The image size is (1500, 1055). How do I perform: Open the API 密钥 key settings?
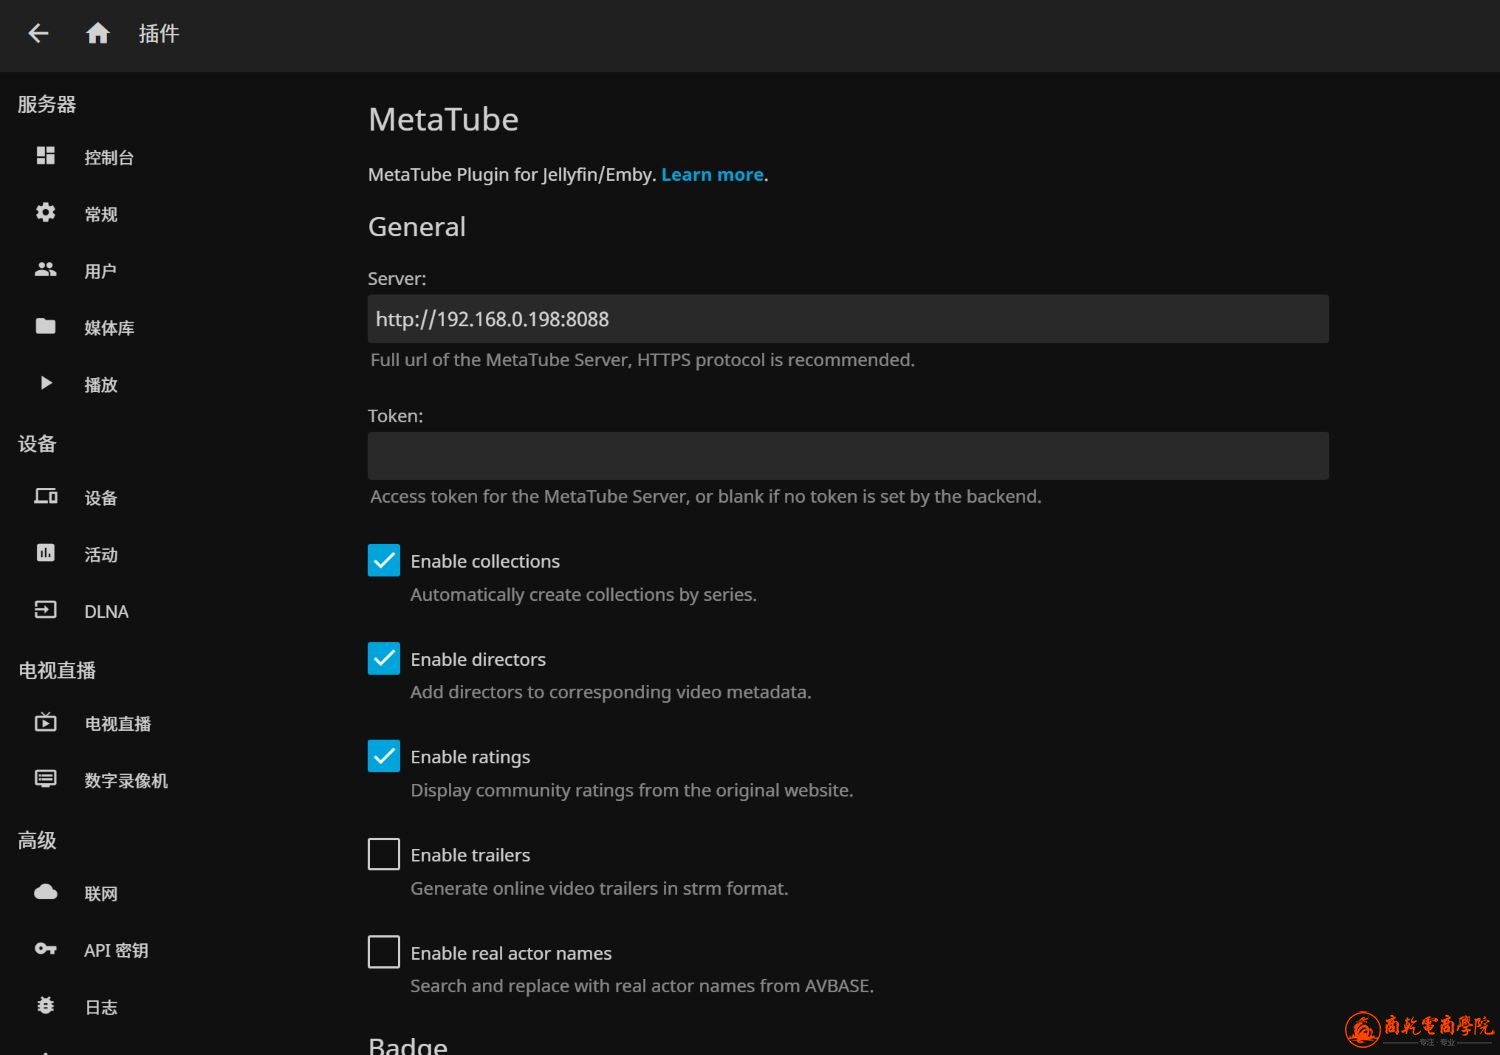pyautogui.click(x=116, y=950)
